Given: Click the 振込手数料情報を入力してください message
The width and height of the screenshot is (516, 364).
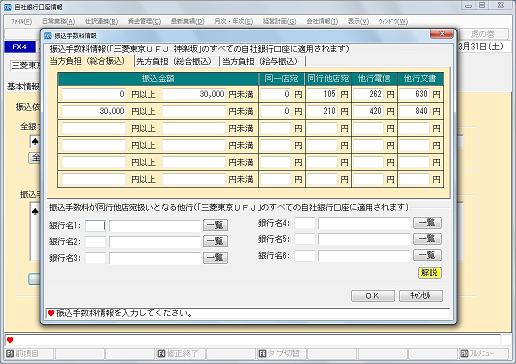Looking at the screenshot, I should [124, 313].
